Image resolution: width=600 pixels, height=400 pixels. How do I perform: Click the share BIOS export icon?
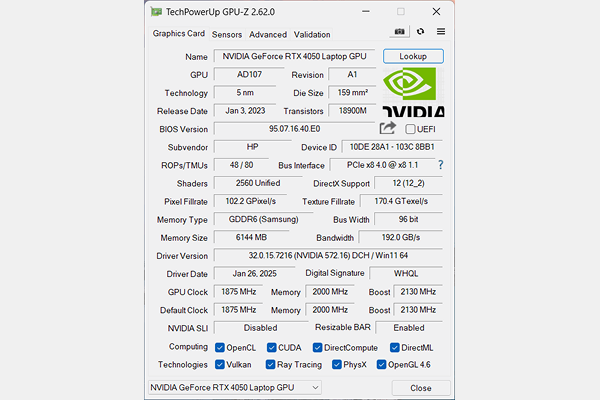(388, 128)
